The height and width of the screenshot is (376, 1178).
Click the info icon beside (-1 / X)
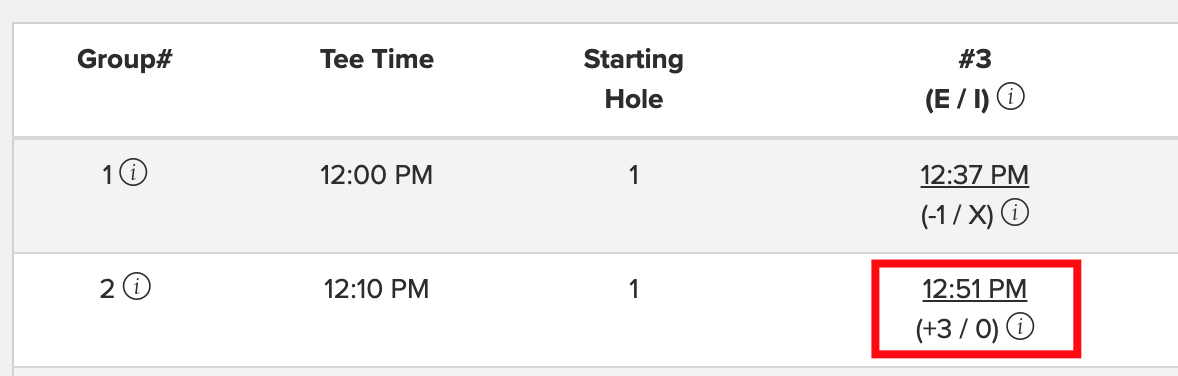coord(1016,213)
